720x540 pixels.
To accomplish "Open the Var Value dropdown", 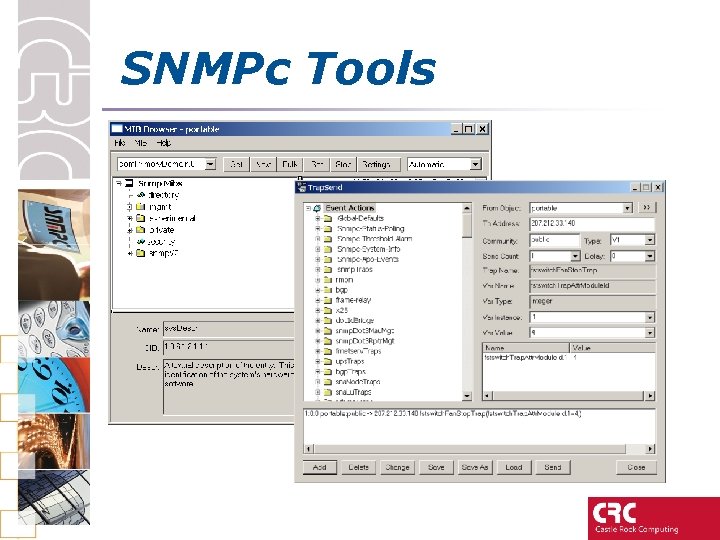I will pos(649,333).
